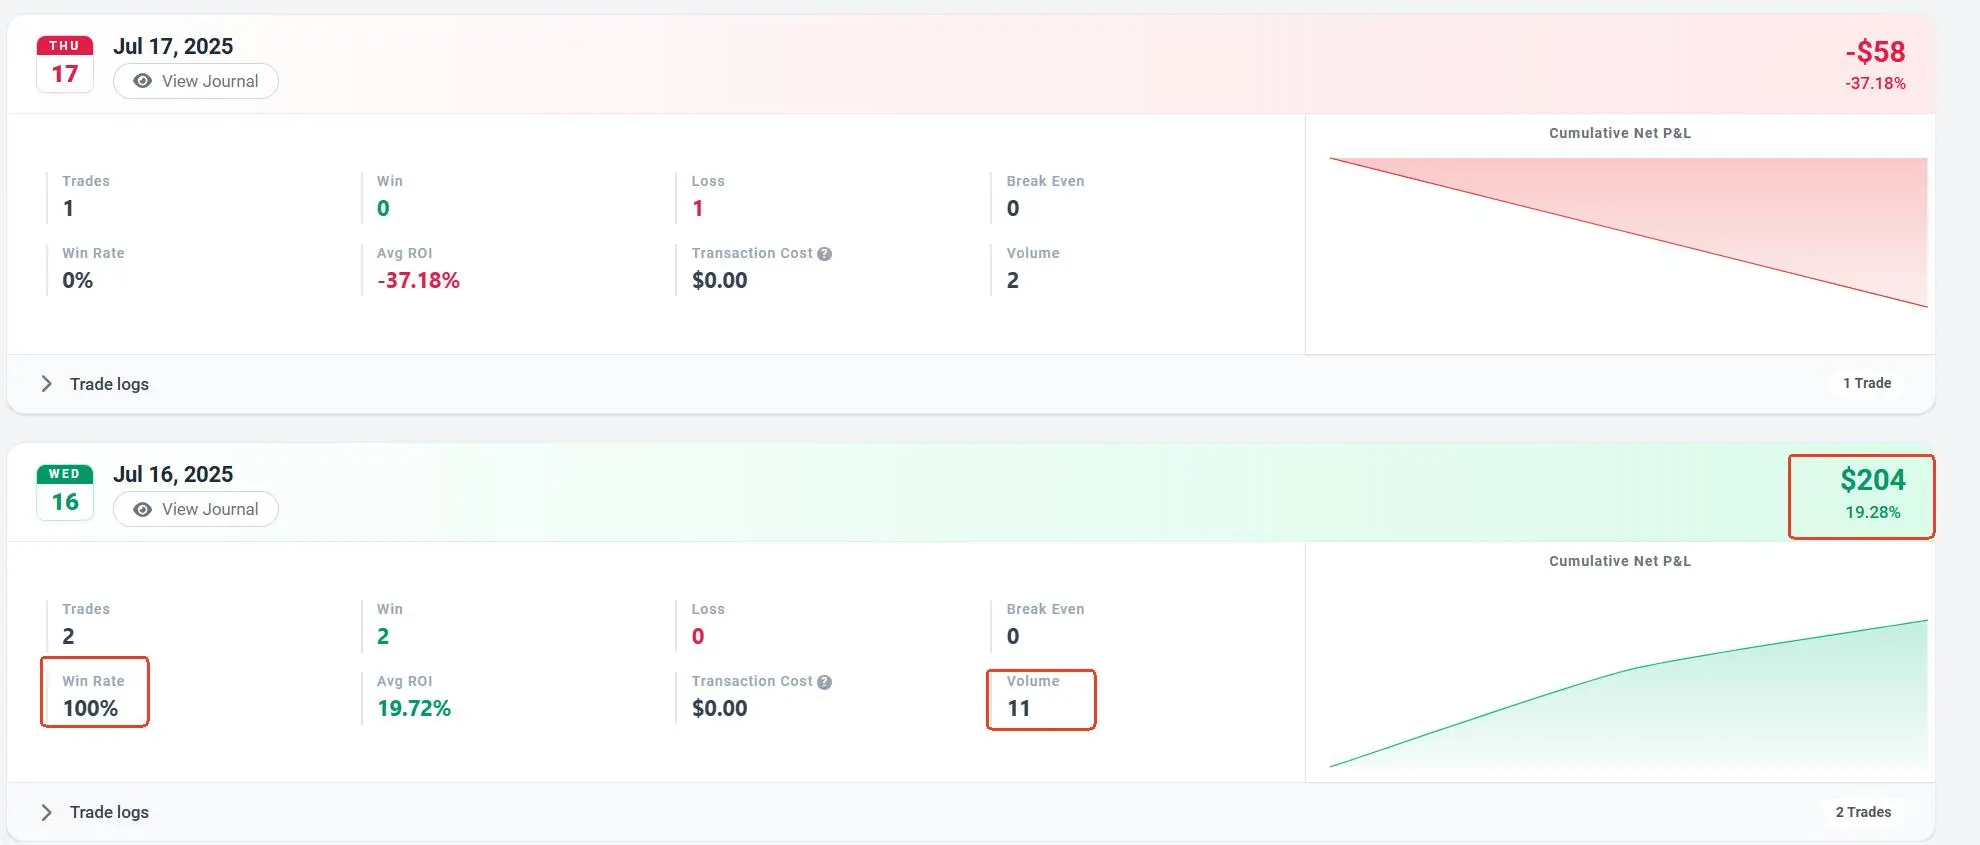This screenshot has height=845, width=1980.
Task: Click the 2 Trades count badge
Action: pos(1863,812)
